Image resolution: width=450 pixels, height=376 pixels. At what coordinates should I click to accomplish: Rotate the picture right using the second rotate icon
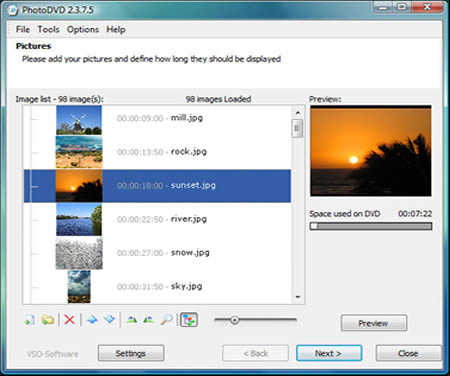pyautogui.click(x=148, y=320)
